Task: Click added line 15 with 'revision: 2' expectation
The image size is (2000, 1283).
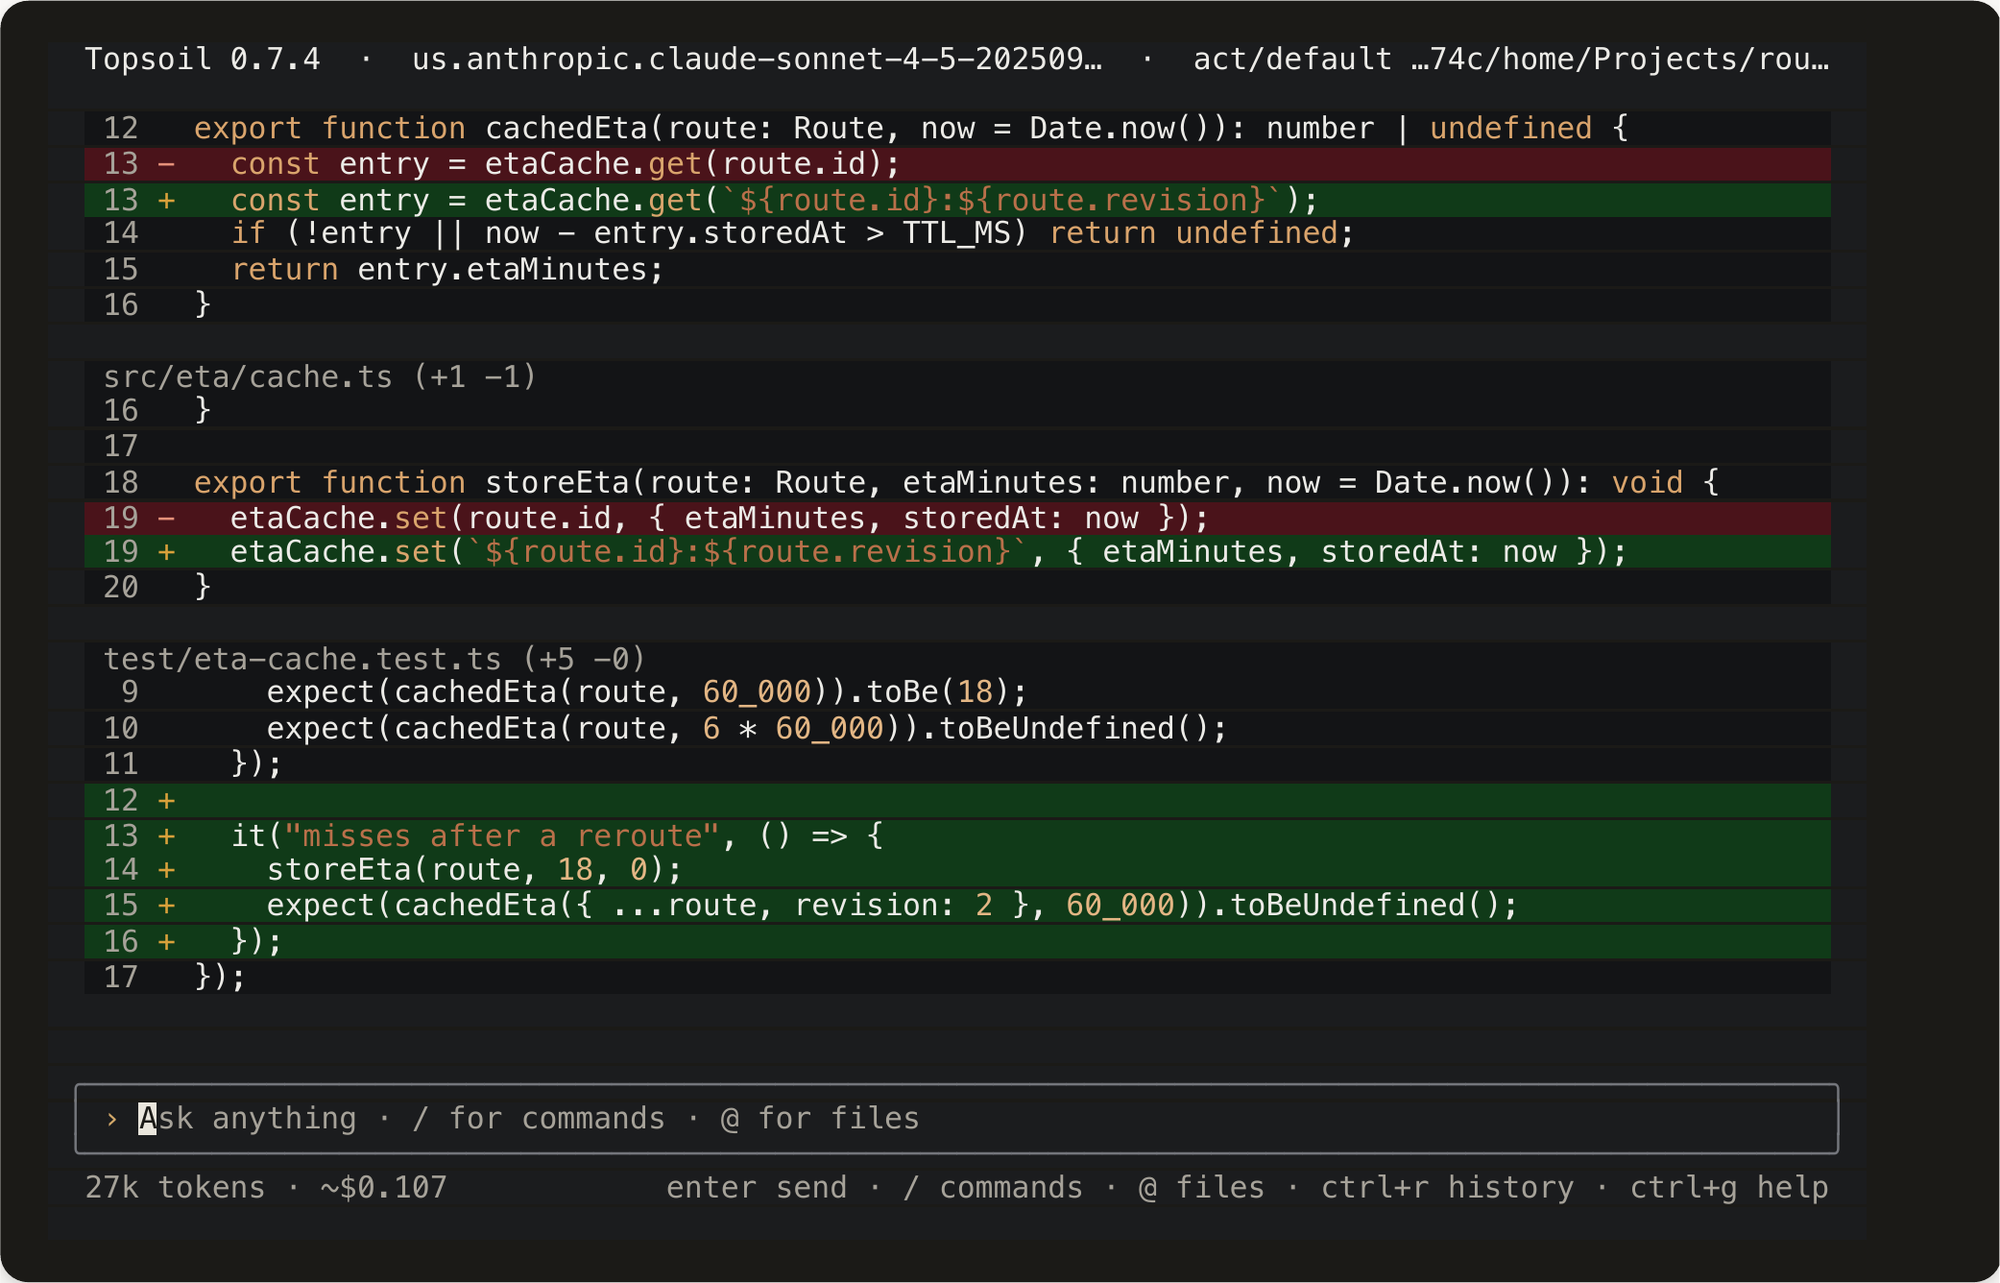Action: (957, 905)
